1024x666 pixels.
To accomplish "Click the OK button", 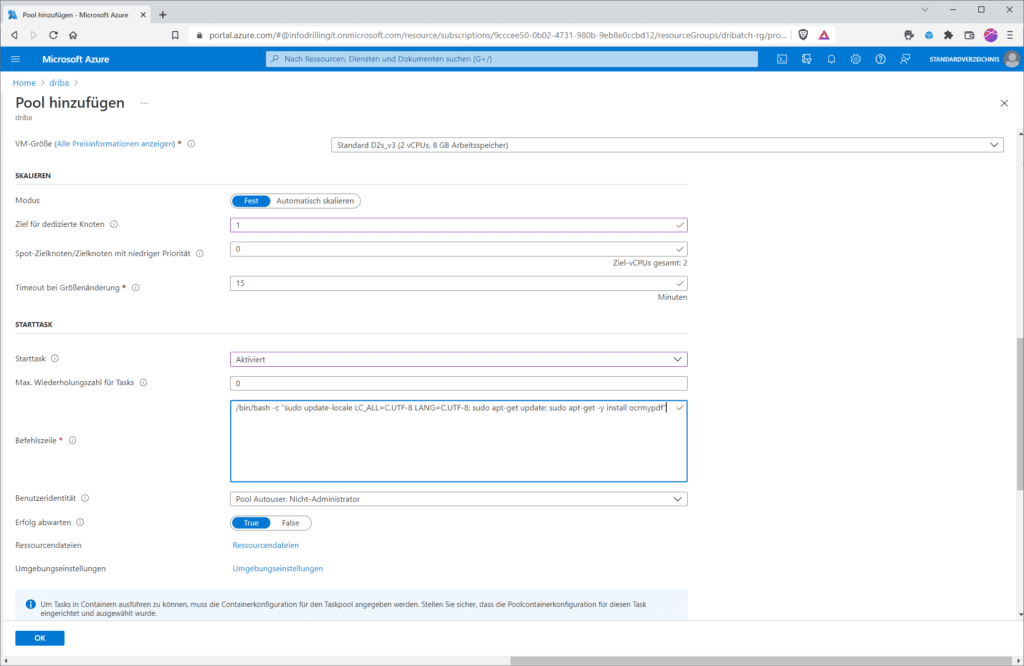I will [40, 638].
